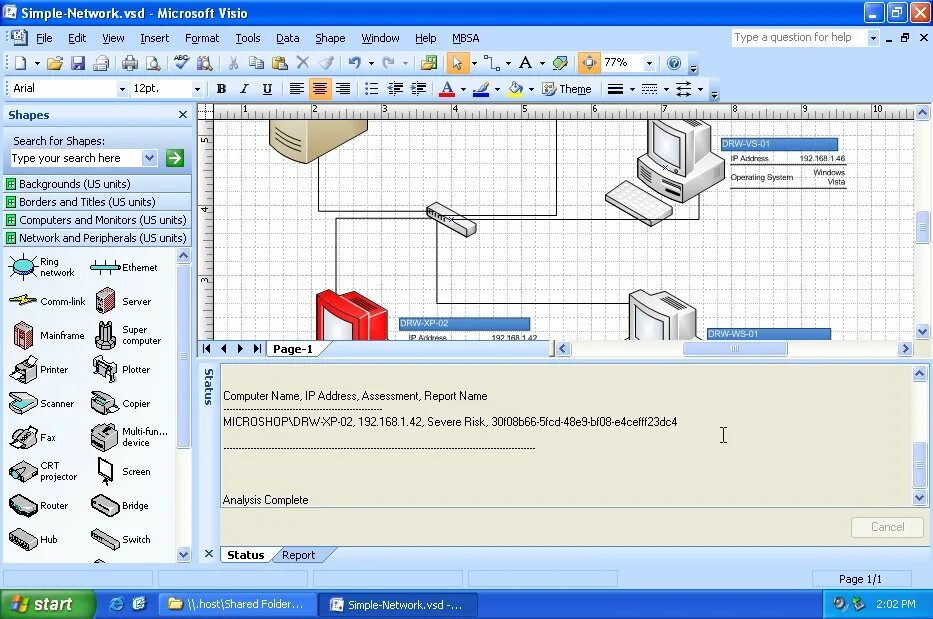Open the Shared Folder taskbar button
Image resolution: width=933 pixels, height=619 pixels.
(x=236, y=604)
